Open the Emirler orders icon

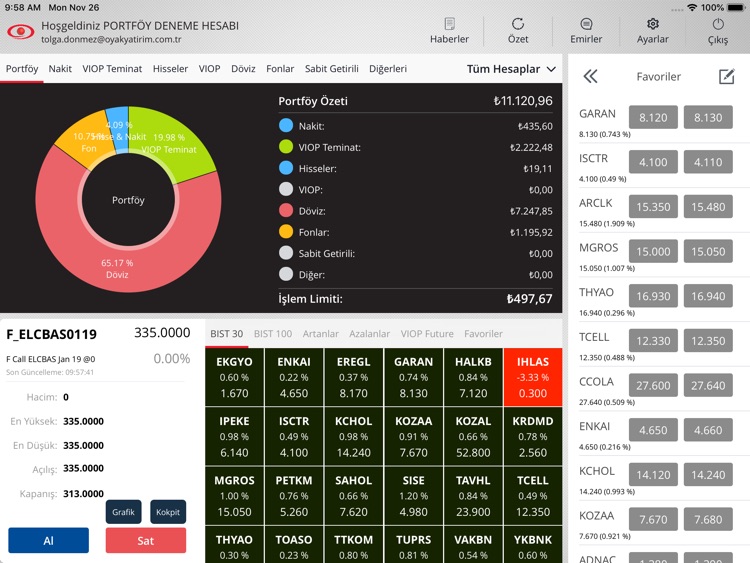pos(586,24)
